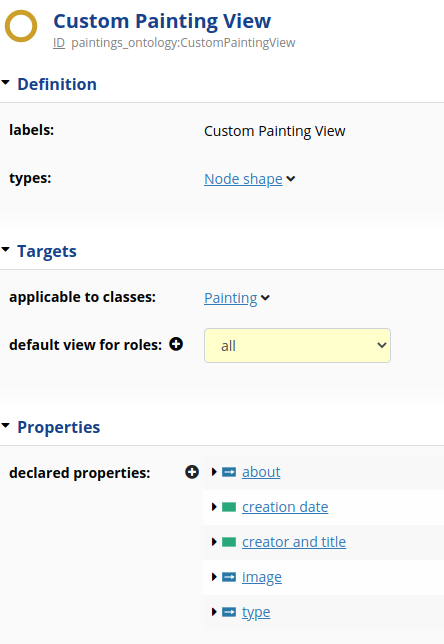Image resolution: width=444 pixels, height=644 pixels.
Task: Expand the image property triangle
Action: click(214, 577)
